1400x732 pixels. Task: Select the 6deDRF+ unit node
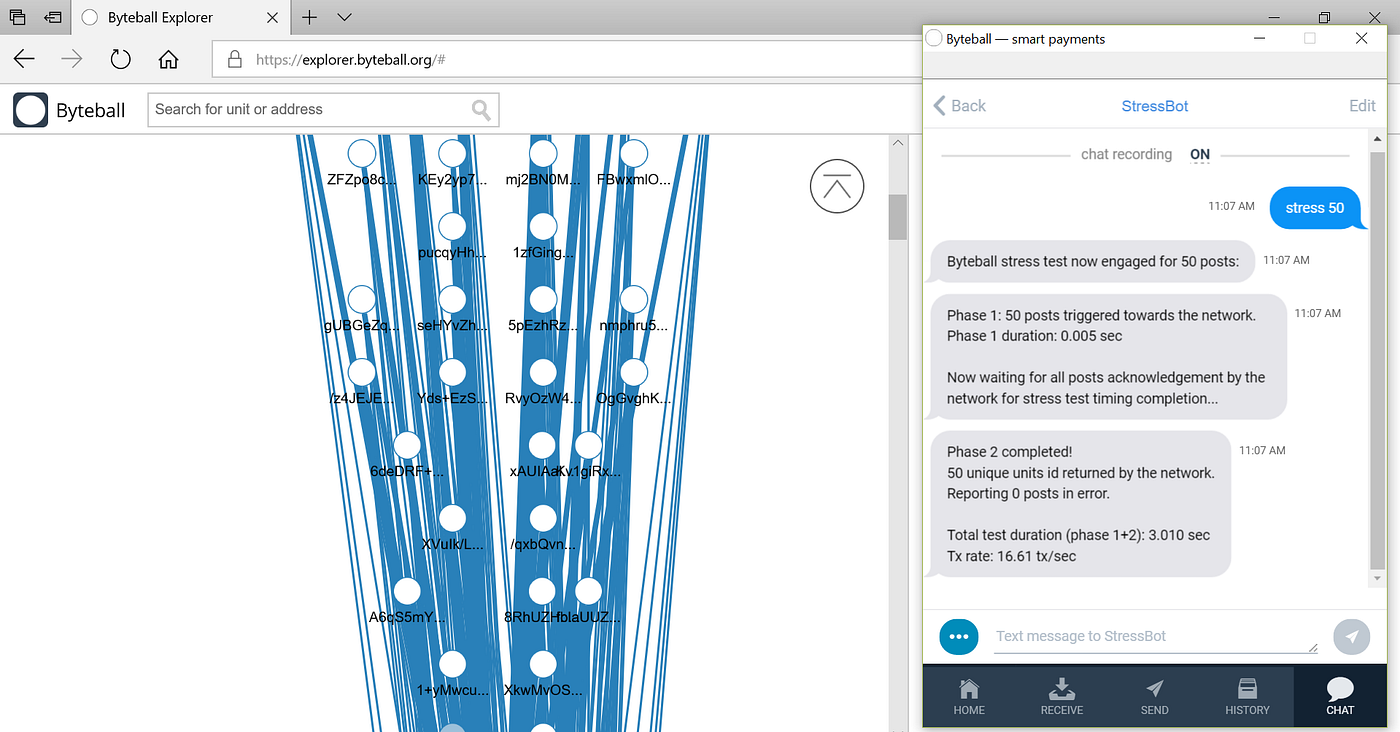point(407,445)
